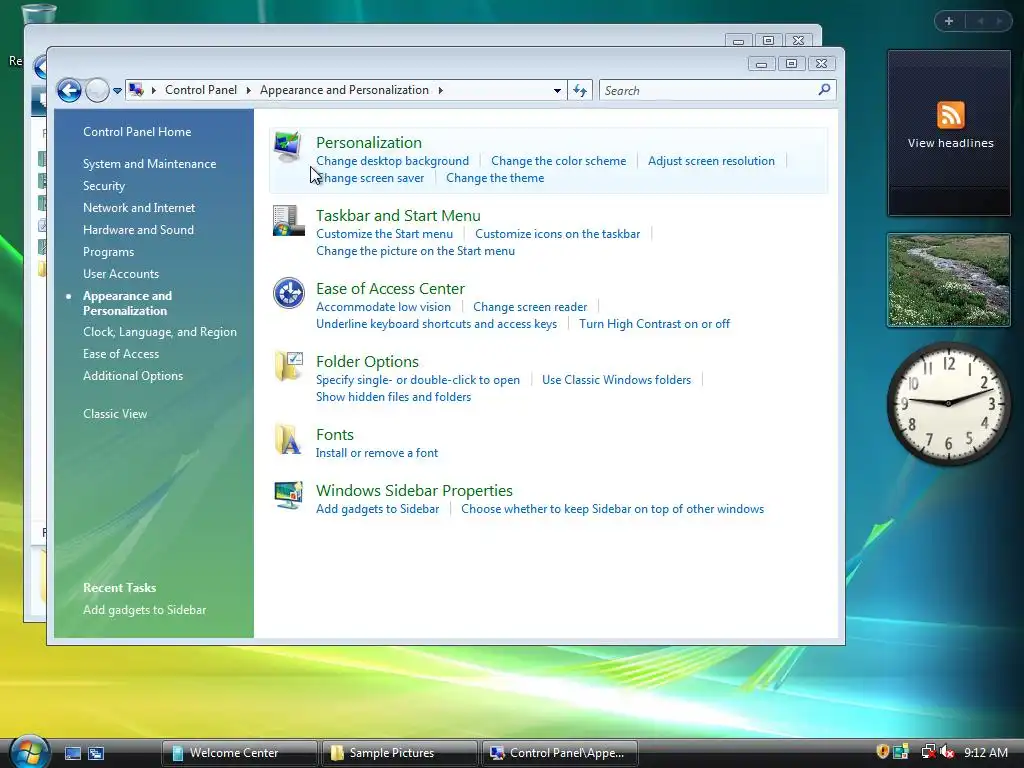Focus the Search input field

(708, 90)
